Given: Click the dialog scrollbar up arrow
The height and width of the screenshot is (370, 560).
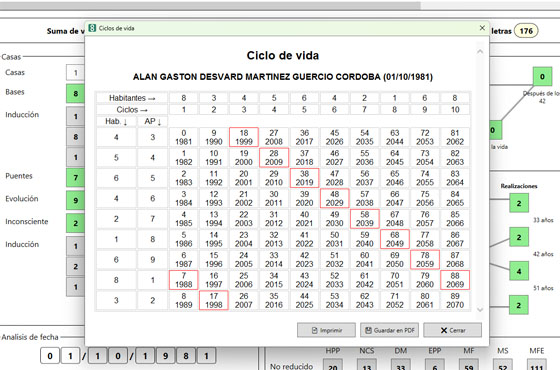Looking at the screenshot, I should [480, 51].
